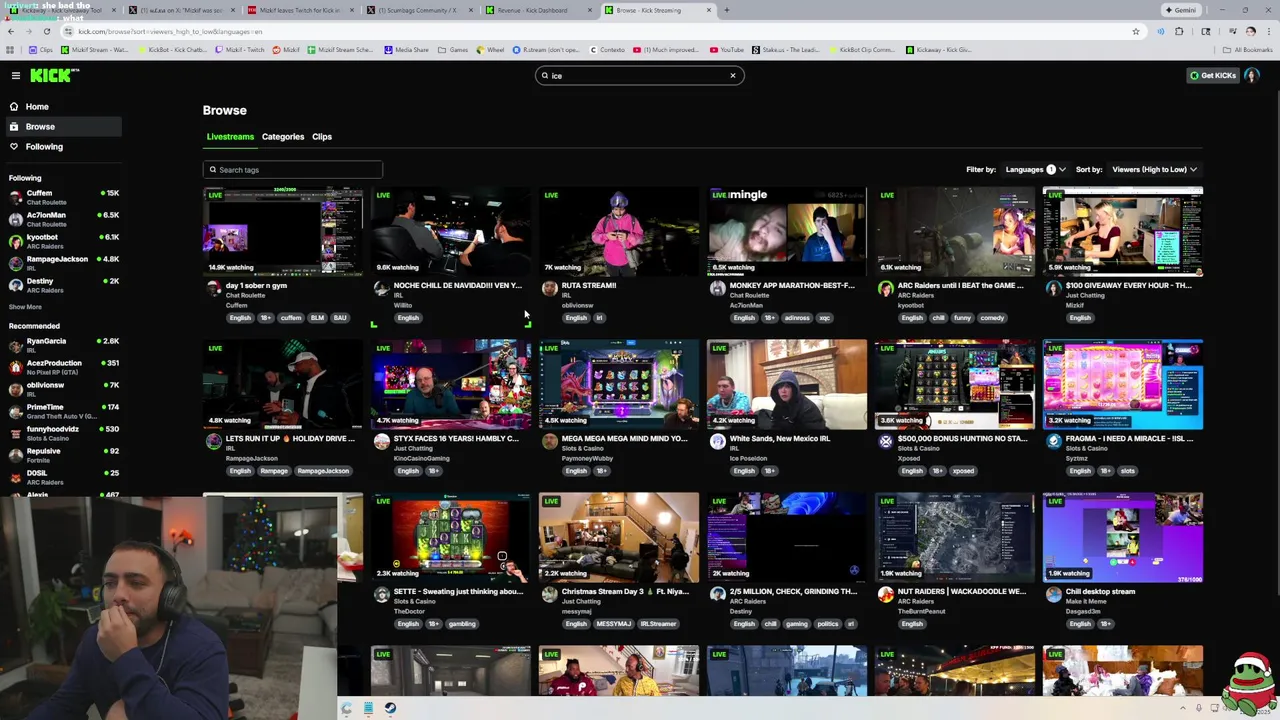Click kyootbot avatar under ARC Raiders stream
Screen dimensions: 1280x720
pos(886,289)
